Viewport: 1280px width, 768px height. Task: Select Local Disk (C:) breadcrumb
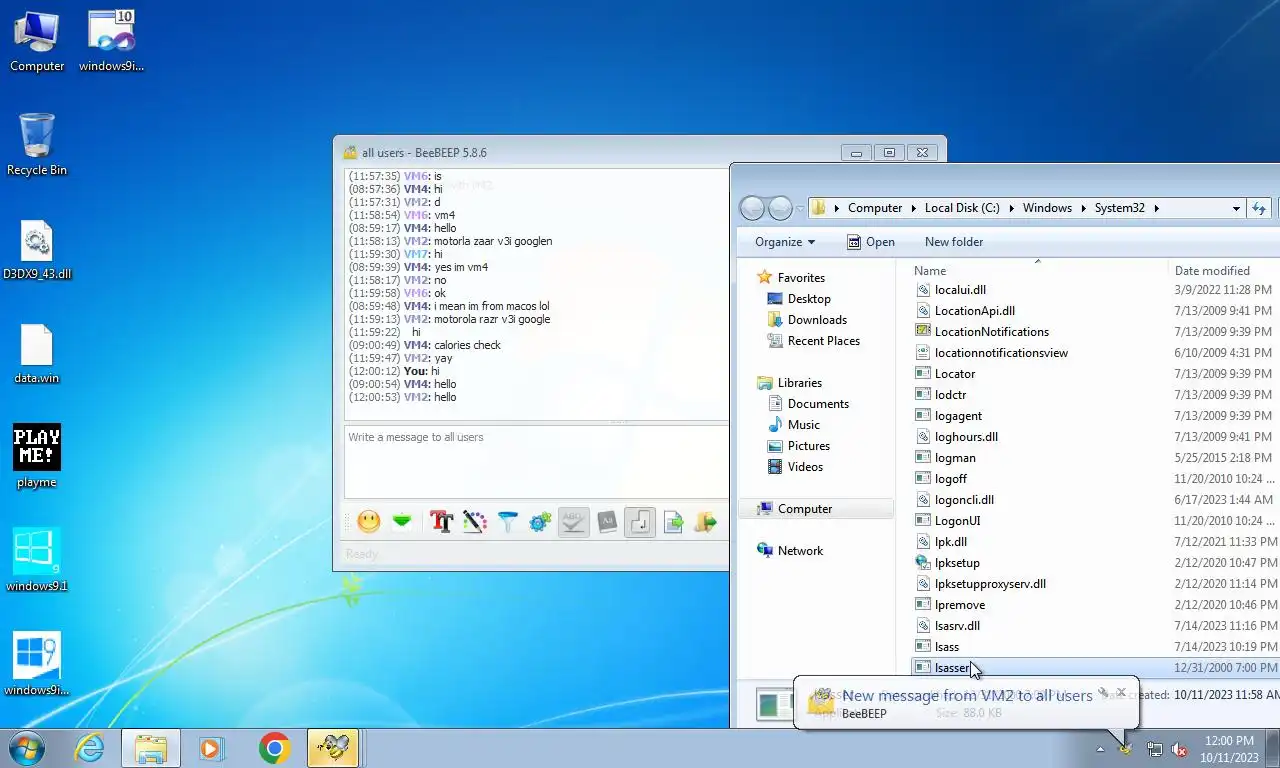962,208
